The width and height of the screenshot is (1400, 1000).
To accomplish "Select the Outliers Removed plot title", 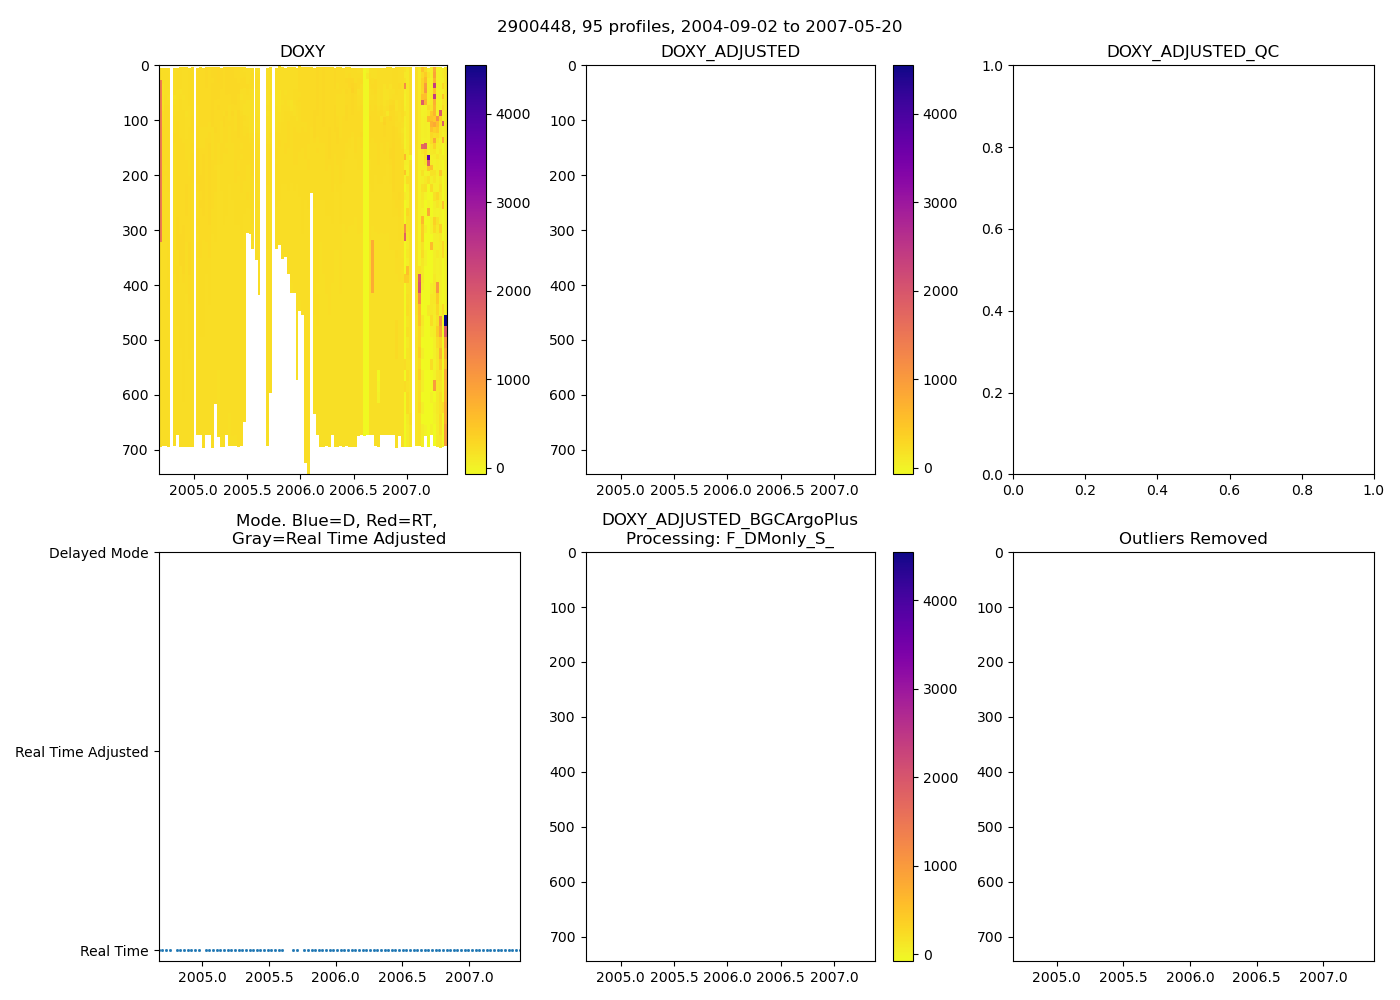I will (1192, 539).
